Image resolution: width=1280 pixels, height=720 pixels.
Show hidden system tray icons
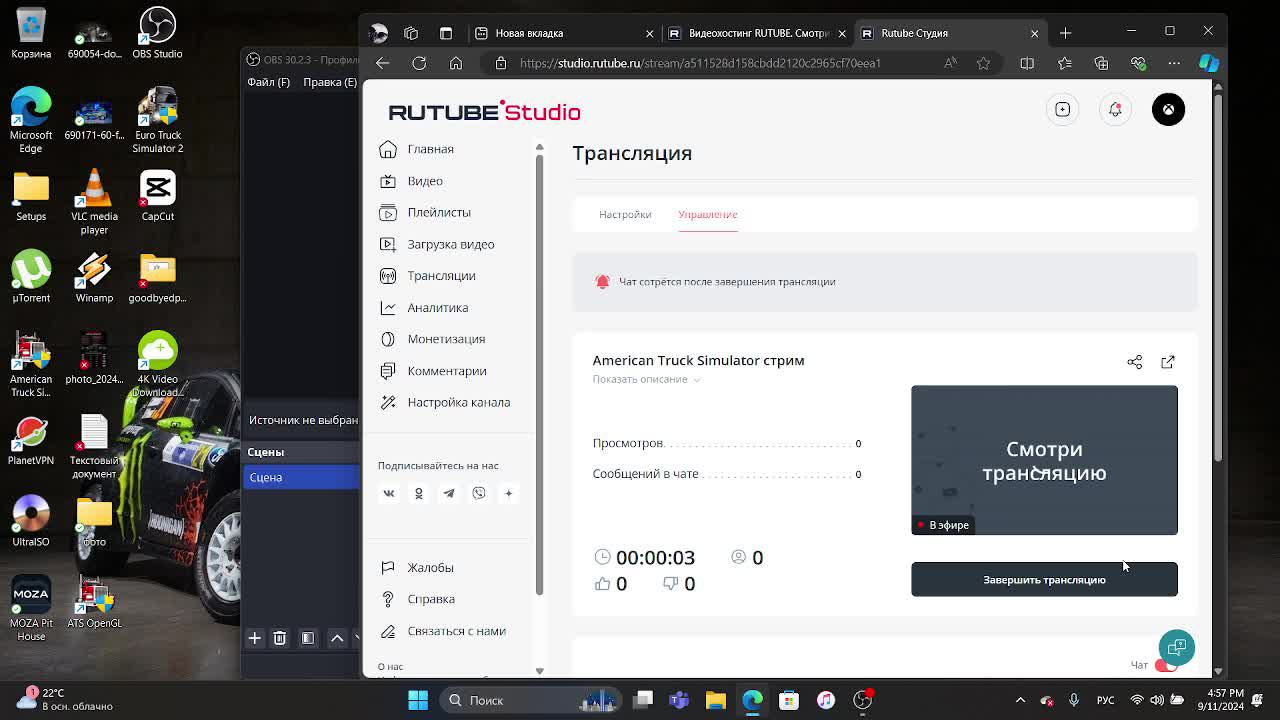(x=1020, y=700)
